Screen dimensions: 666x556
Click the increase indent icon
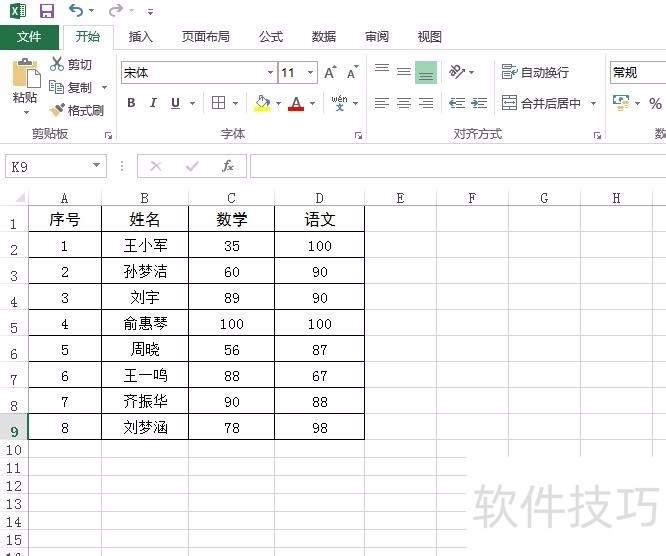[479, 103]
